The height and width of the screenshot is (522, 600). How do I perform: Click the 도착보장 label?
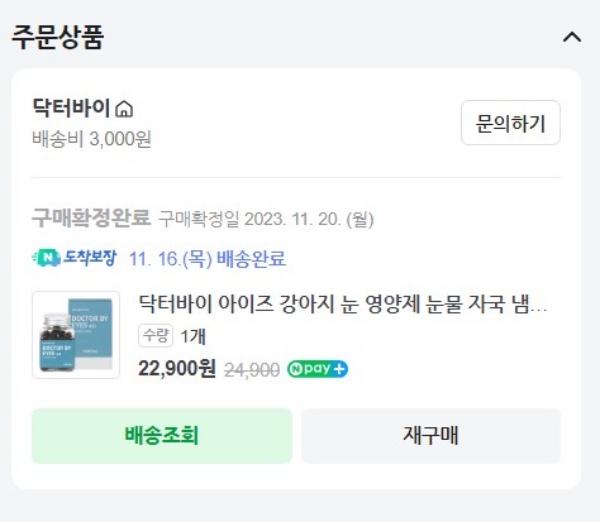pyautogui.click(x=90, y=258)
